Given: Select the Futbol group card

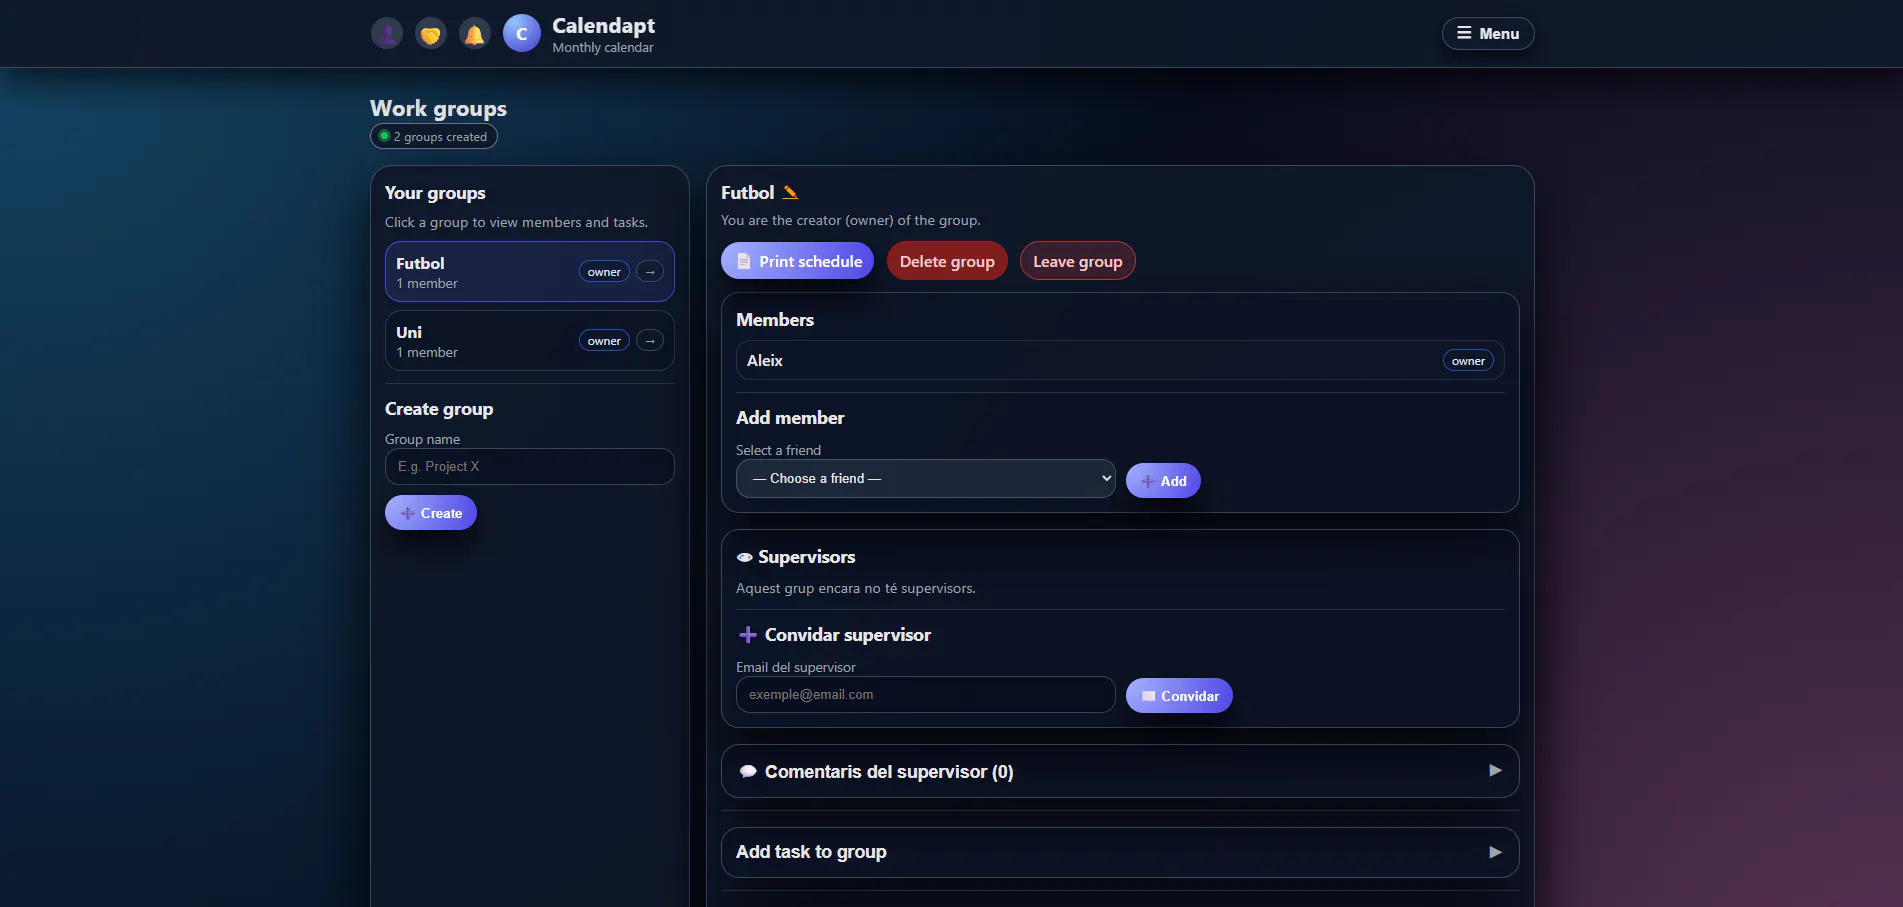Looking at the screenshot, I should pos(530,272).
